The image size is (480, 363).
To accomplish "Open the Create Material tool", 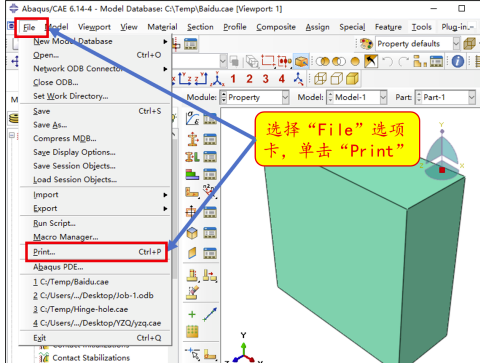I will (193, 119).
